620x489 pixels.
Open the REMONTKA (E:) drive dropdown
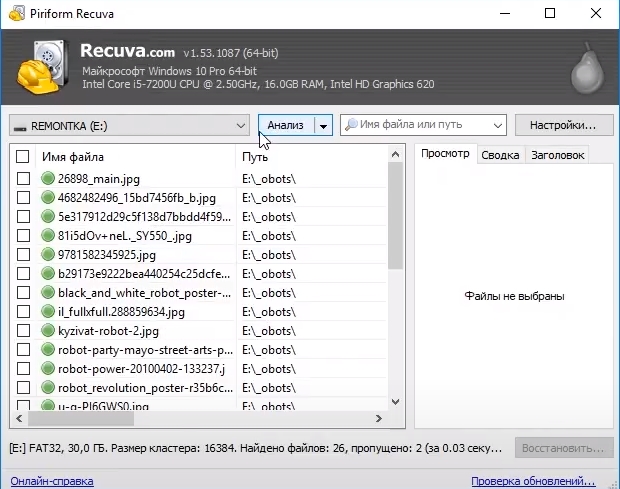(x=129, y=126)
